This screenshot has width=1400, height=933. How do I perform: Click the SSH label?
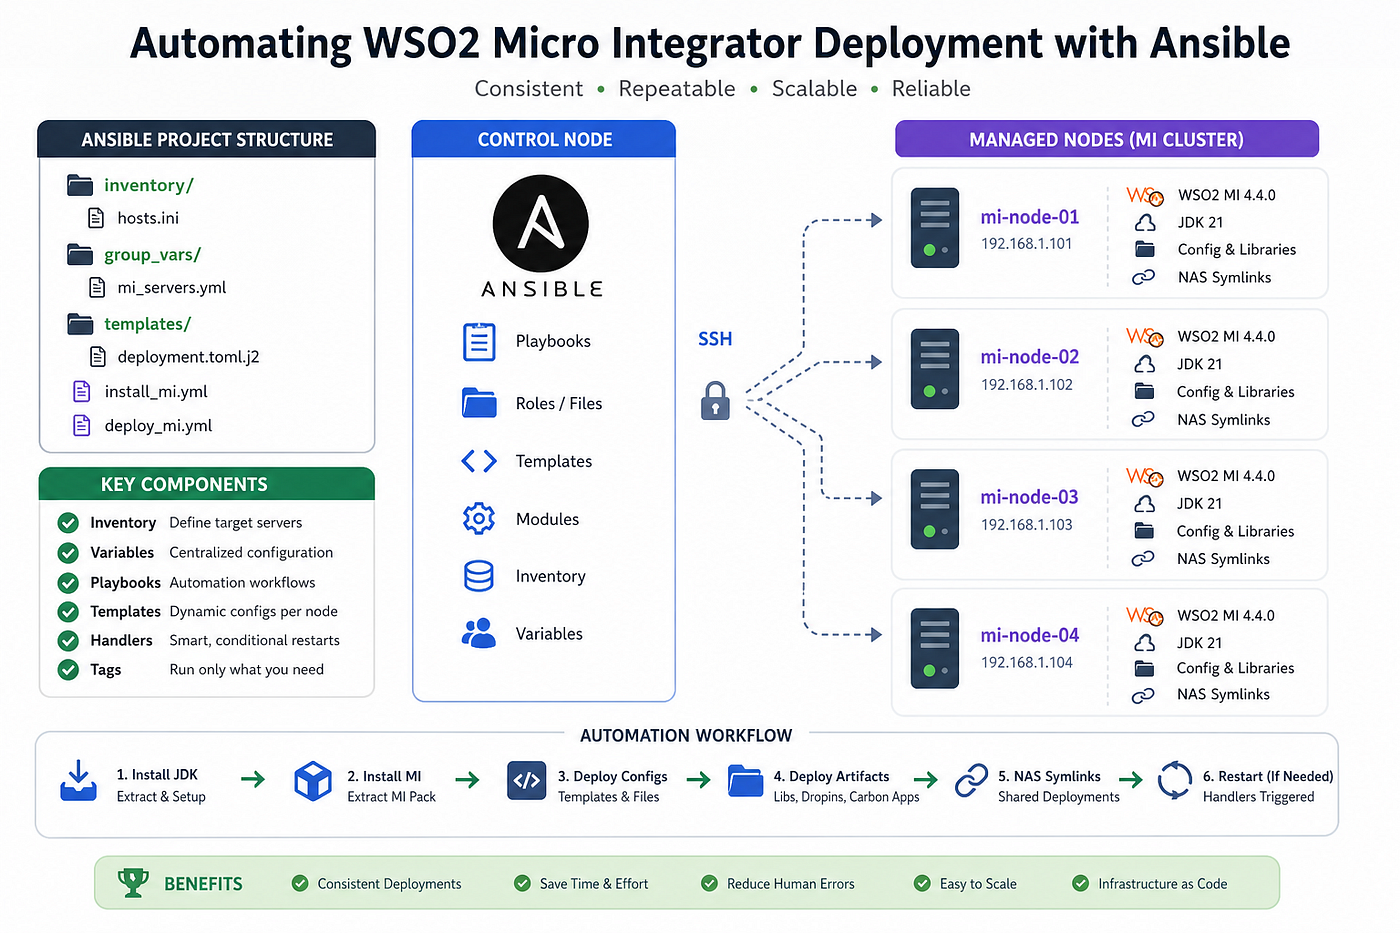tap(715, 339)
